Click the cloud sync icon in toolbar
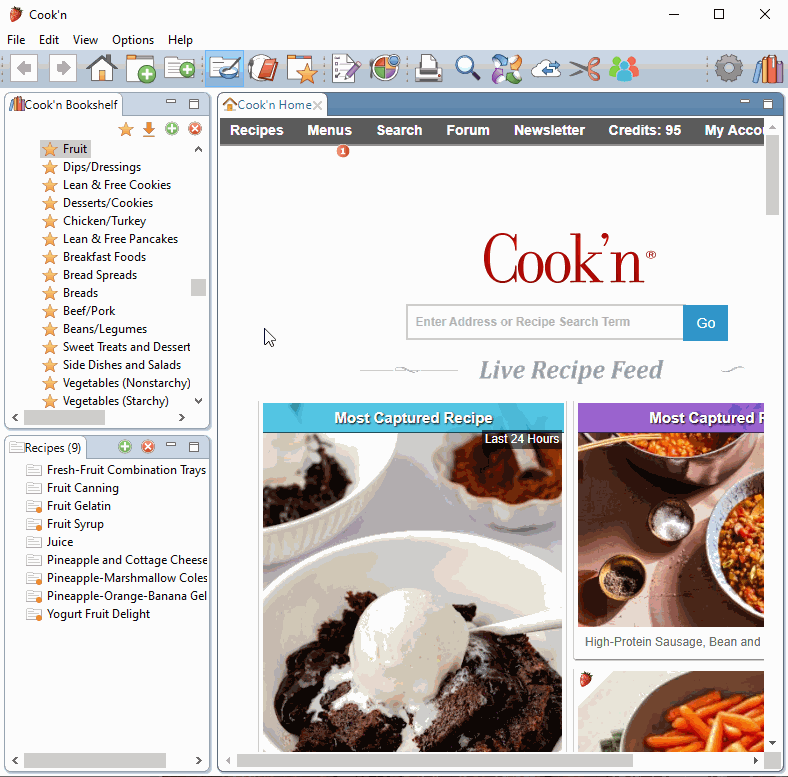 pos(546,69)
